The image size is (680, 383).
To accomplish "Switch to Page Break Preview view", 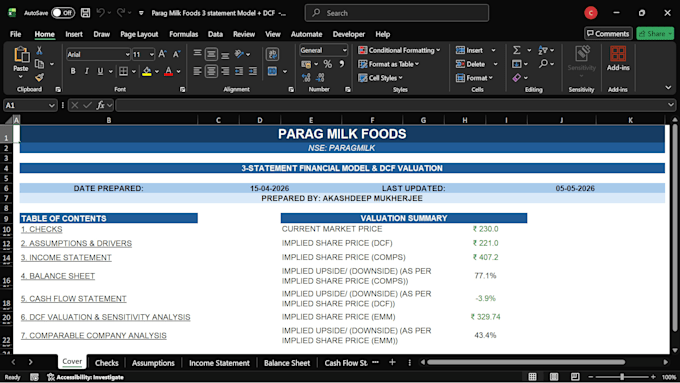I will tap(575, 376).
